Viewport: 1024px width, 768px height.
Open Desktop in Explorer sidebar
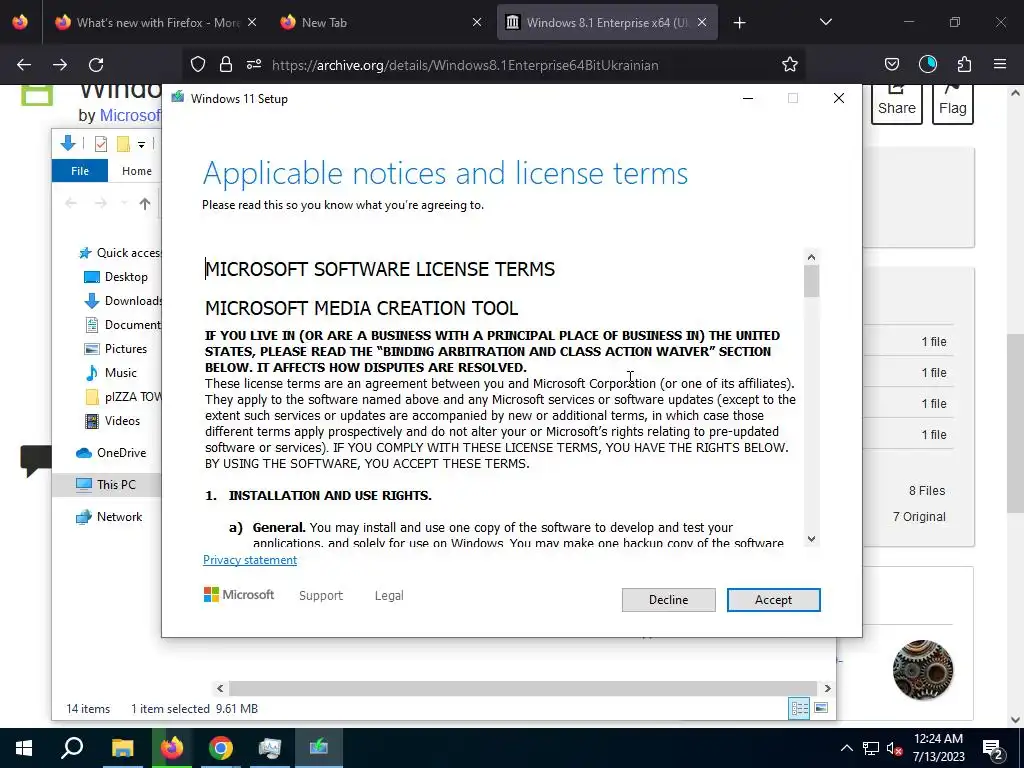[x=116, y=277]
